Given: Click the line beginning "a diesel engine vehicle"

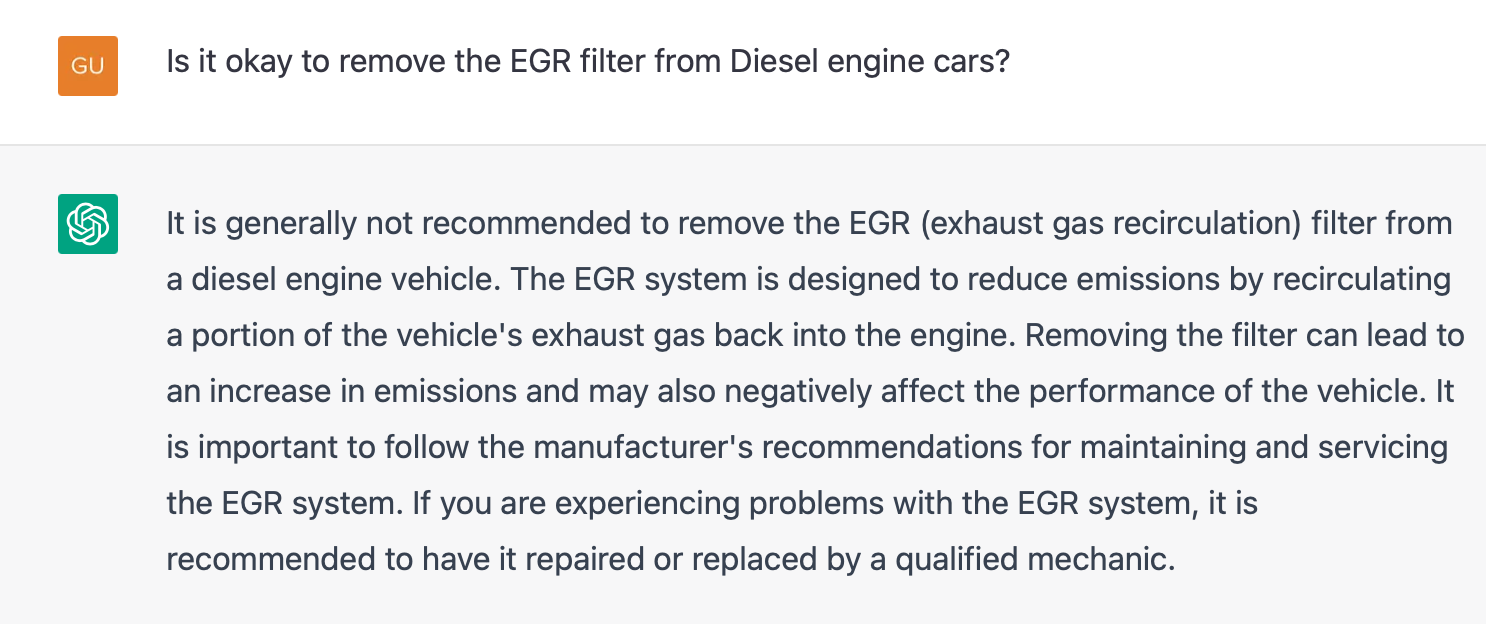Looking at the screenshot, I should pos(808,279).
